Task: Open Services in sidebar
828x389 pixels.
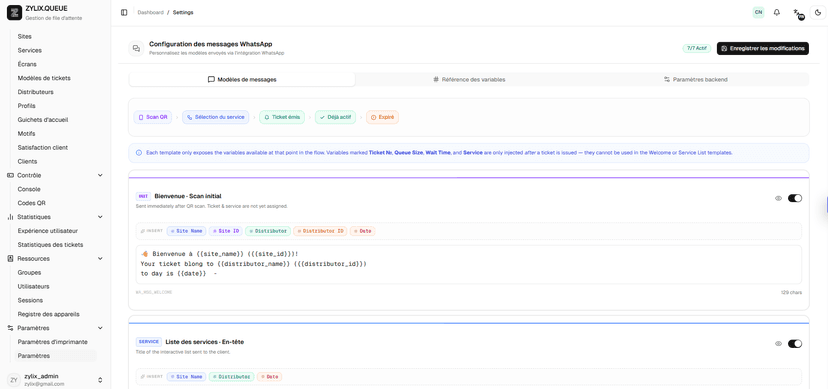Action: 30,51
